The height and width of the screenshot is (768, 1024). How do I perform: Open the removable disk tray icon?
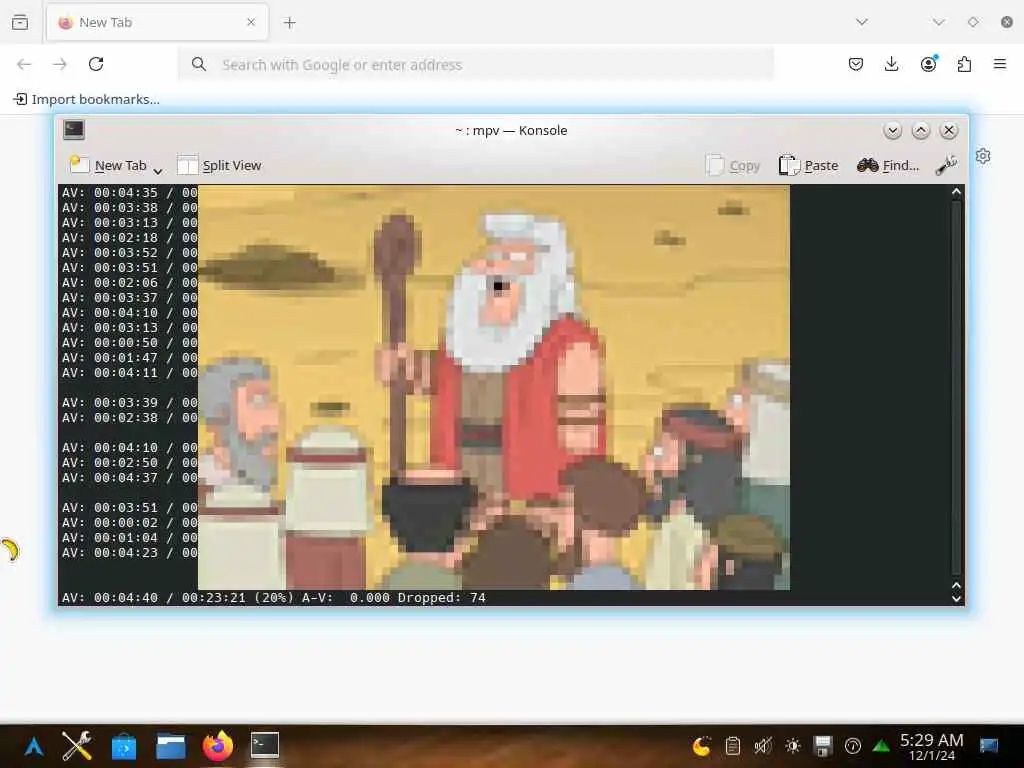click(x=823, y=746)
